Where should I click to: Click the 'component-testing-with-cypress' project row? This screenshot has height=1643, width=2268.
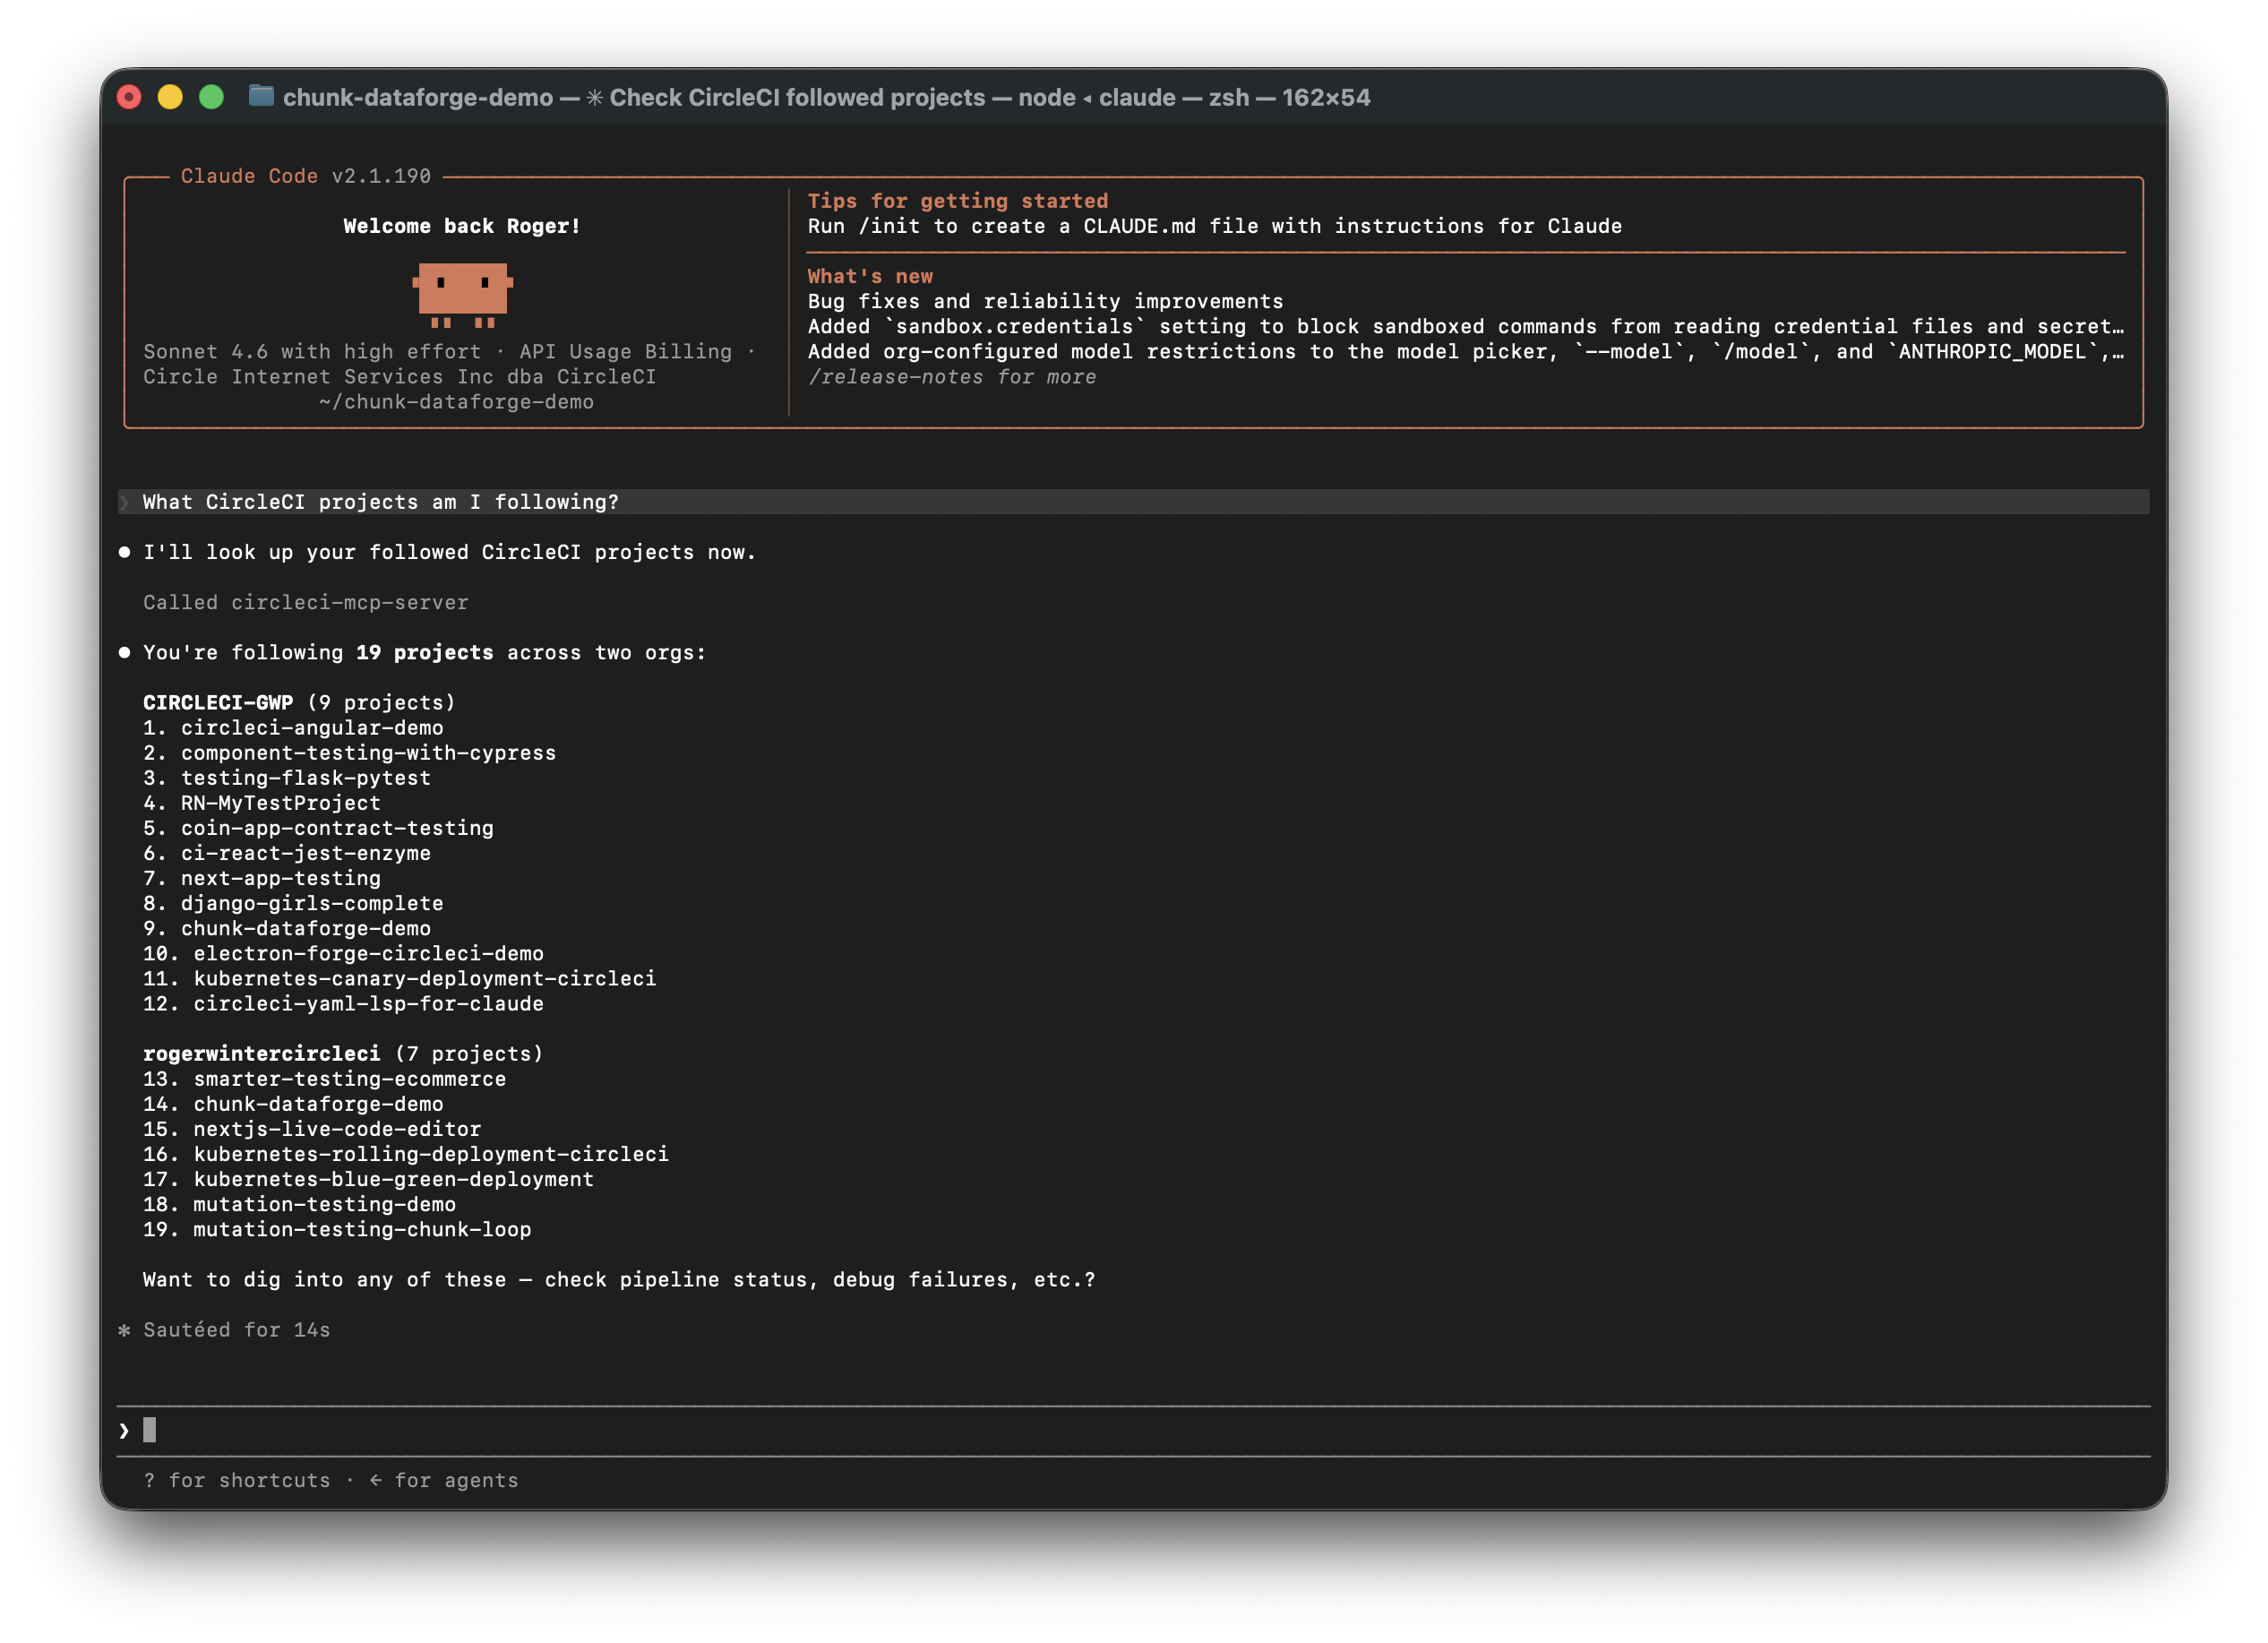(x=349, y=753)
